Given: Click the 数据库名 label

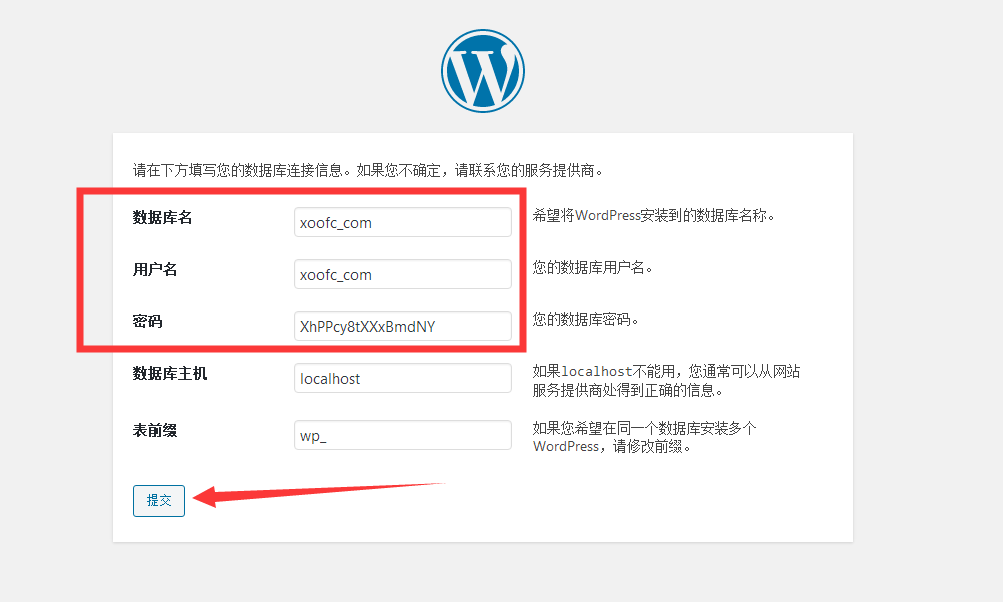Looking at the screenshot, I should [162, 218].
